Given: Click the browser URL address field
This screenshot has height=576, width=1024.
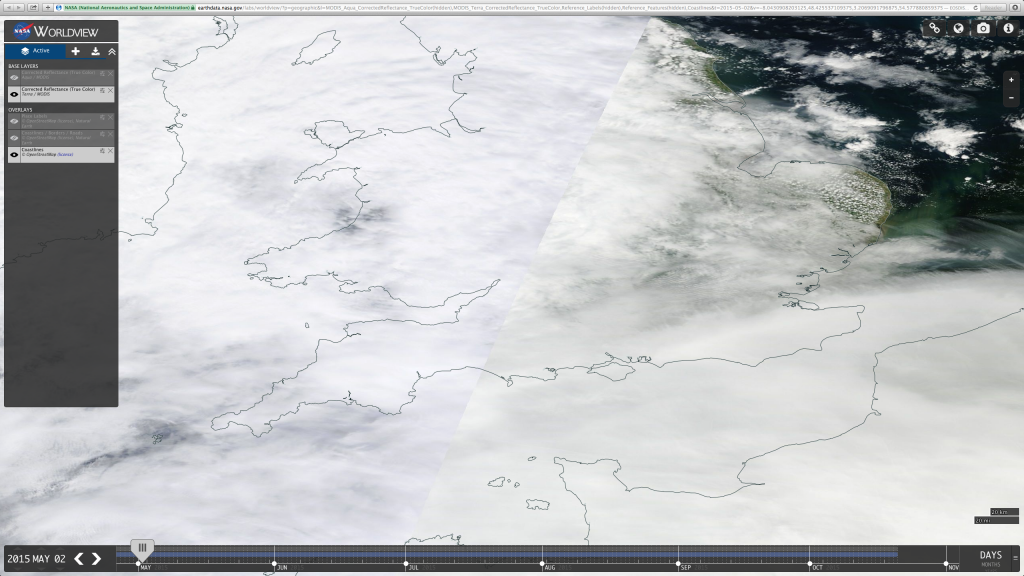Looking at the screenshot, I should (x=516, y=7).
